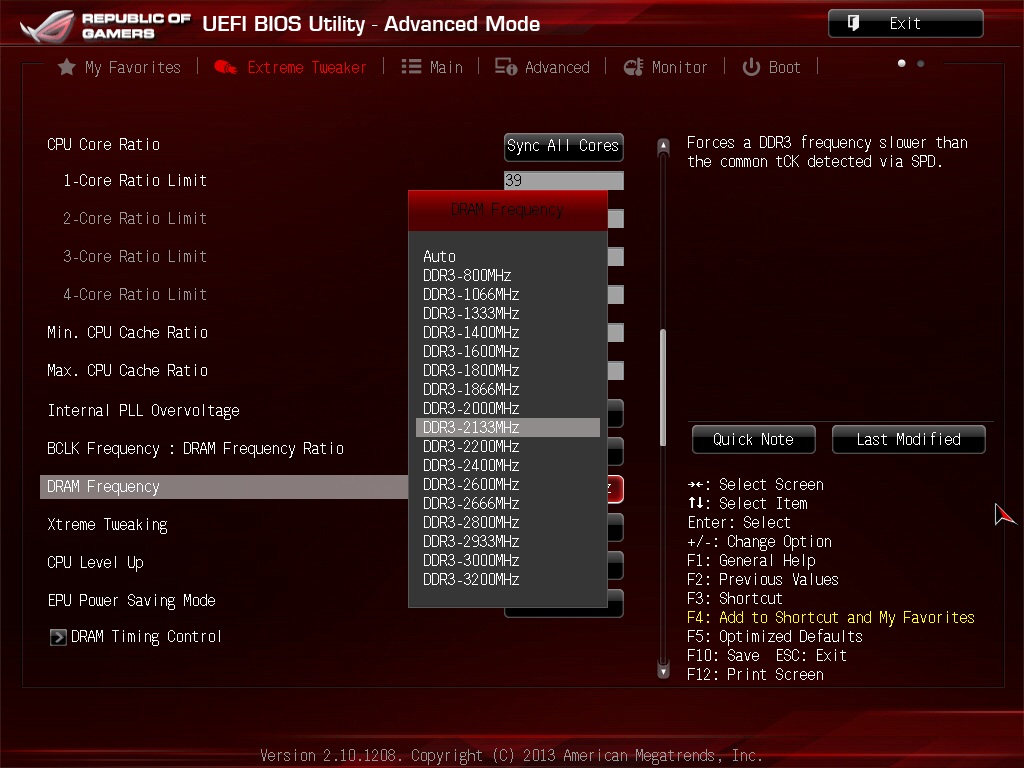Click the Extreme Tweaker flame icon
The width and height of the screenshot is (1024, 768).
(x=225, y=67)
